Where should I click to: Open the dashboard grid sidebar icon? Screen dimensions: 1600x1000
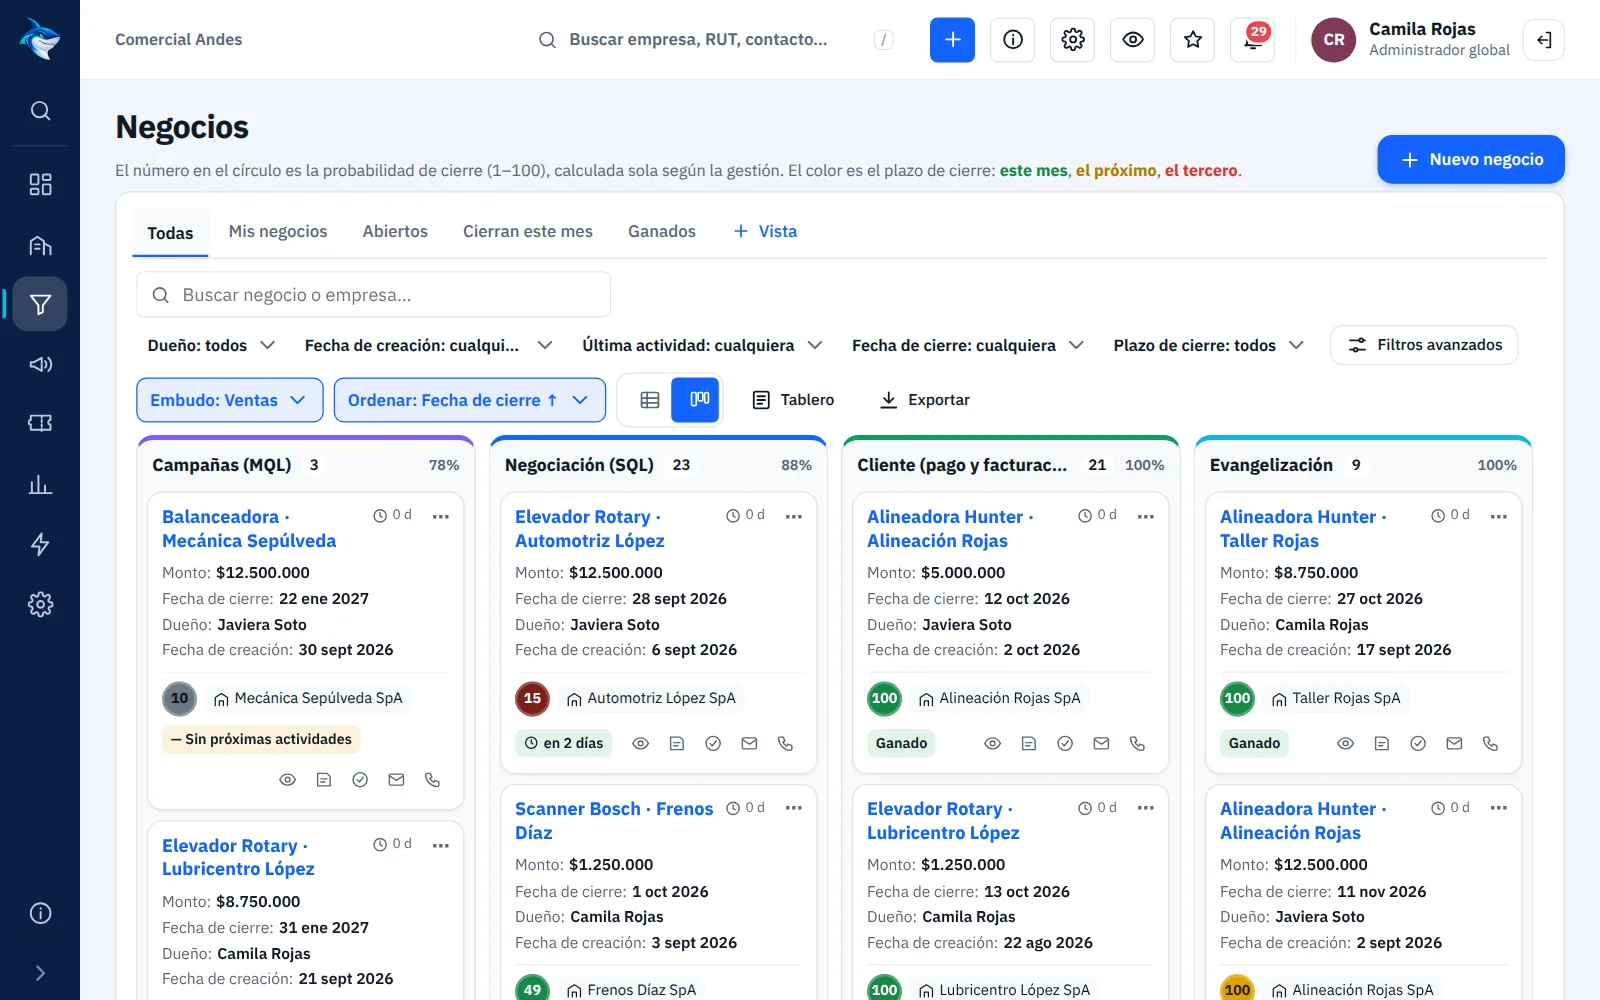tap(40, 184)
